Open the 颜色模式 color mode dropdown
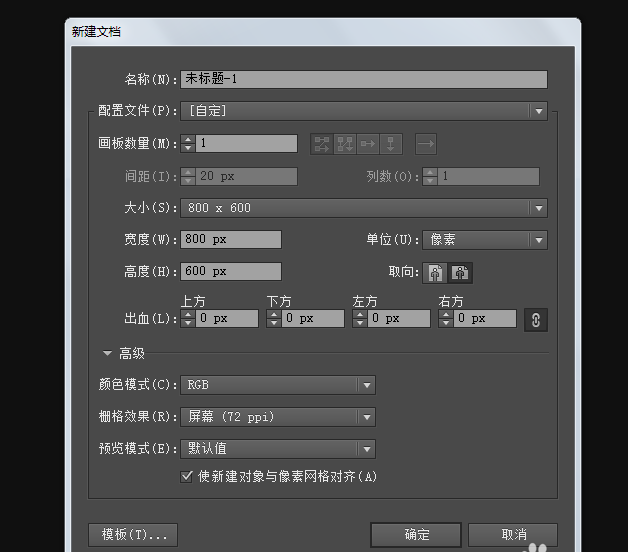This screenshot has height=552, width=628. (278, 385)
